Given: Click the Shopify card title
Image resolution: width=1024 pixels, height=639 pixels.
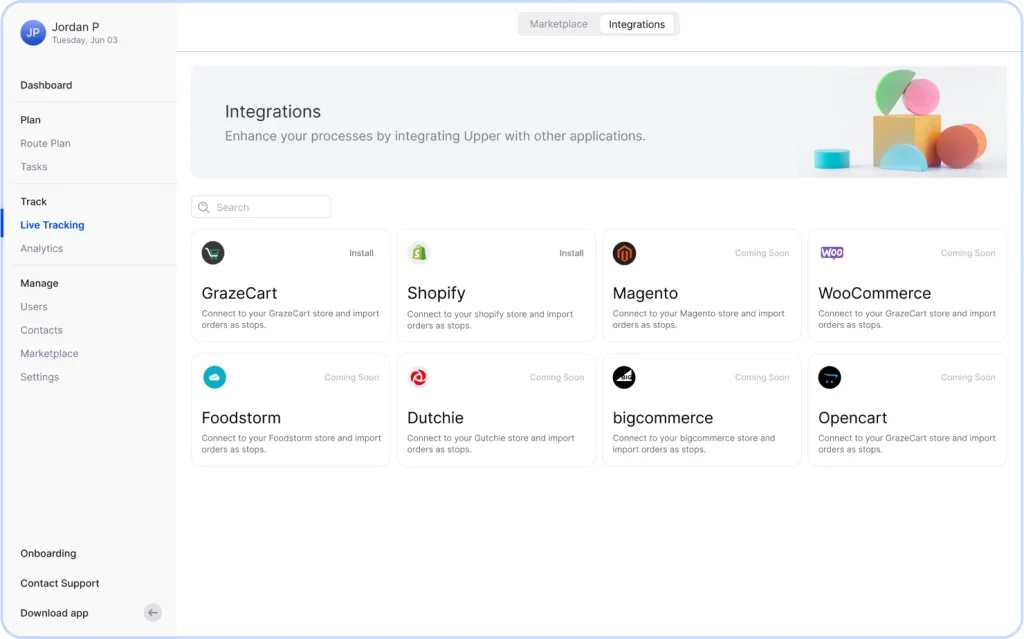Looking at the screenshot, I should pyautogui.click(x=436, y=293).
